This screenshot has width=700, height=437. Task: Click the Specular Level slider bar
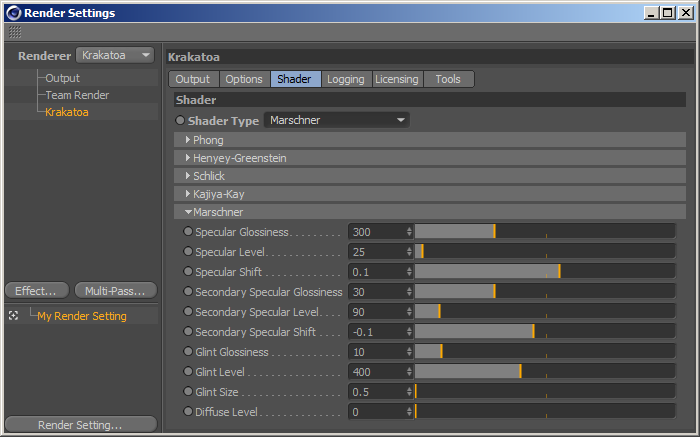(x=545, y=252)
